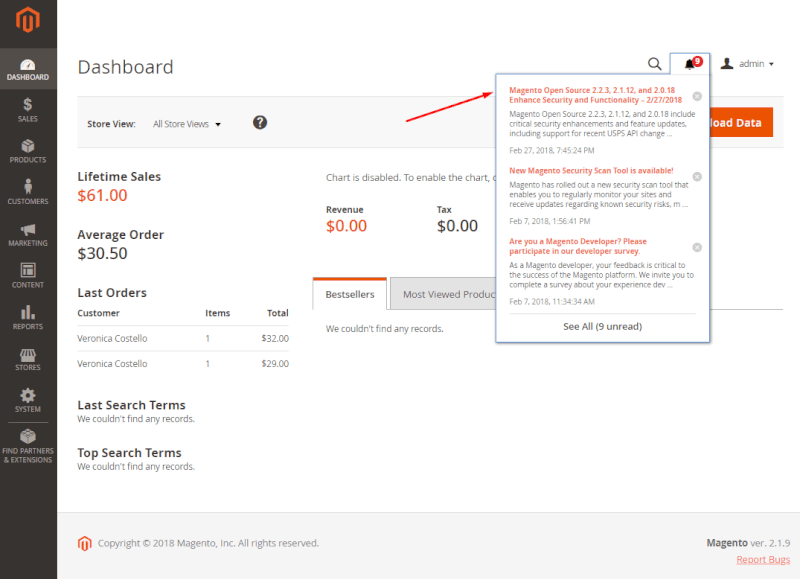Expand the All Store Views dropdown
Image resolution: width=800 pixels, height=579 pixels.
tap(187, 124)
